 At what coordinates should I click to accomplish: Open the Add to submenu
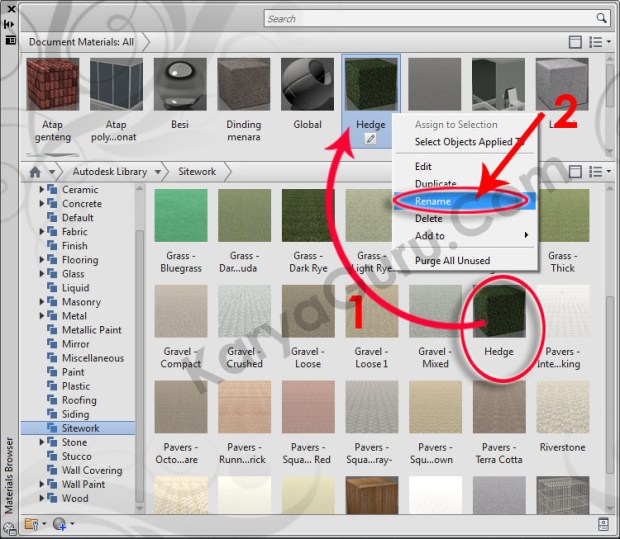[x=465, y=236]
